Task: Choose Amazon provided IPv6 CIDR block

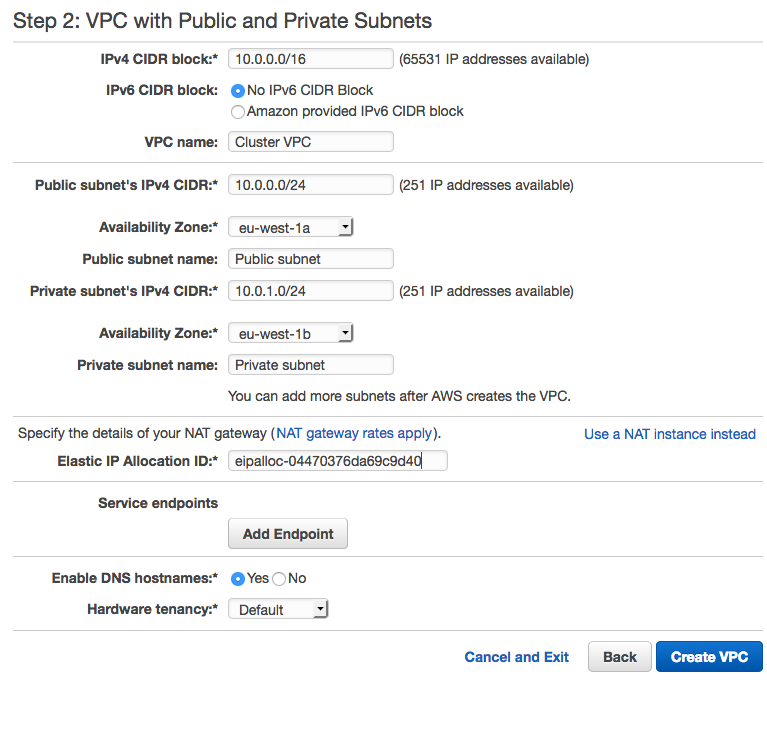Action: [x=238, y=112]
